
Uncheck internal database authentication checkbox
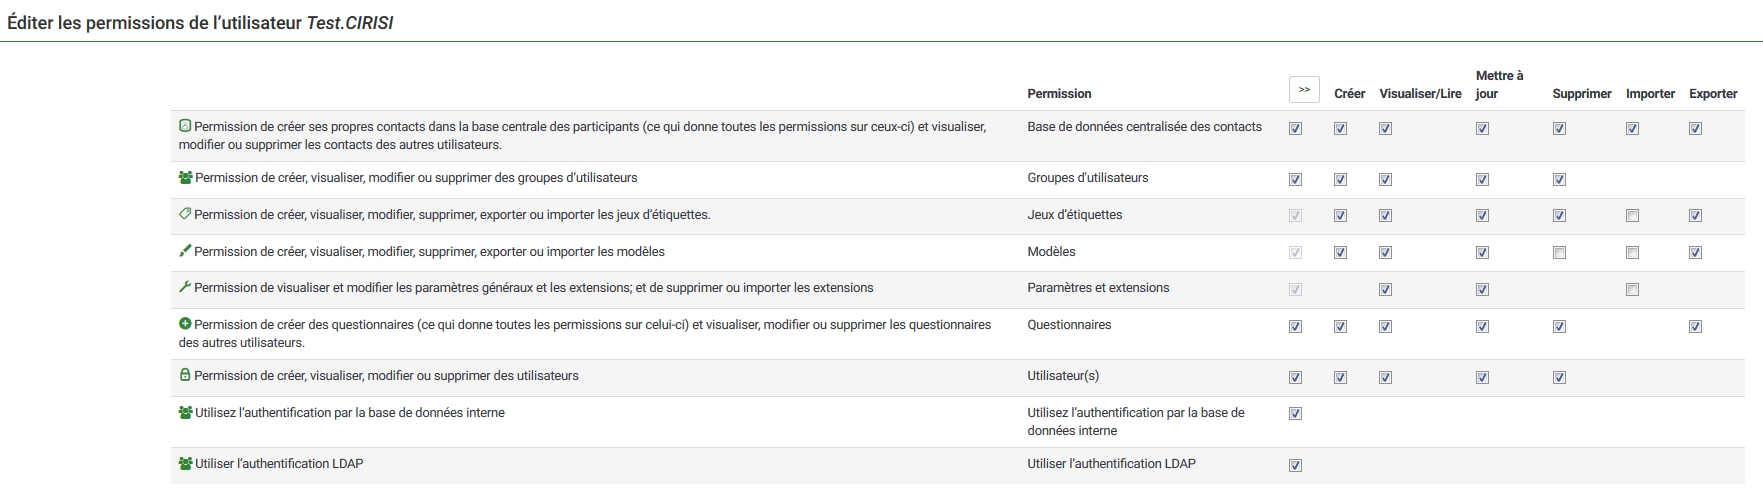[1295, 414]
